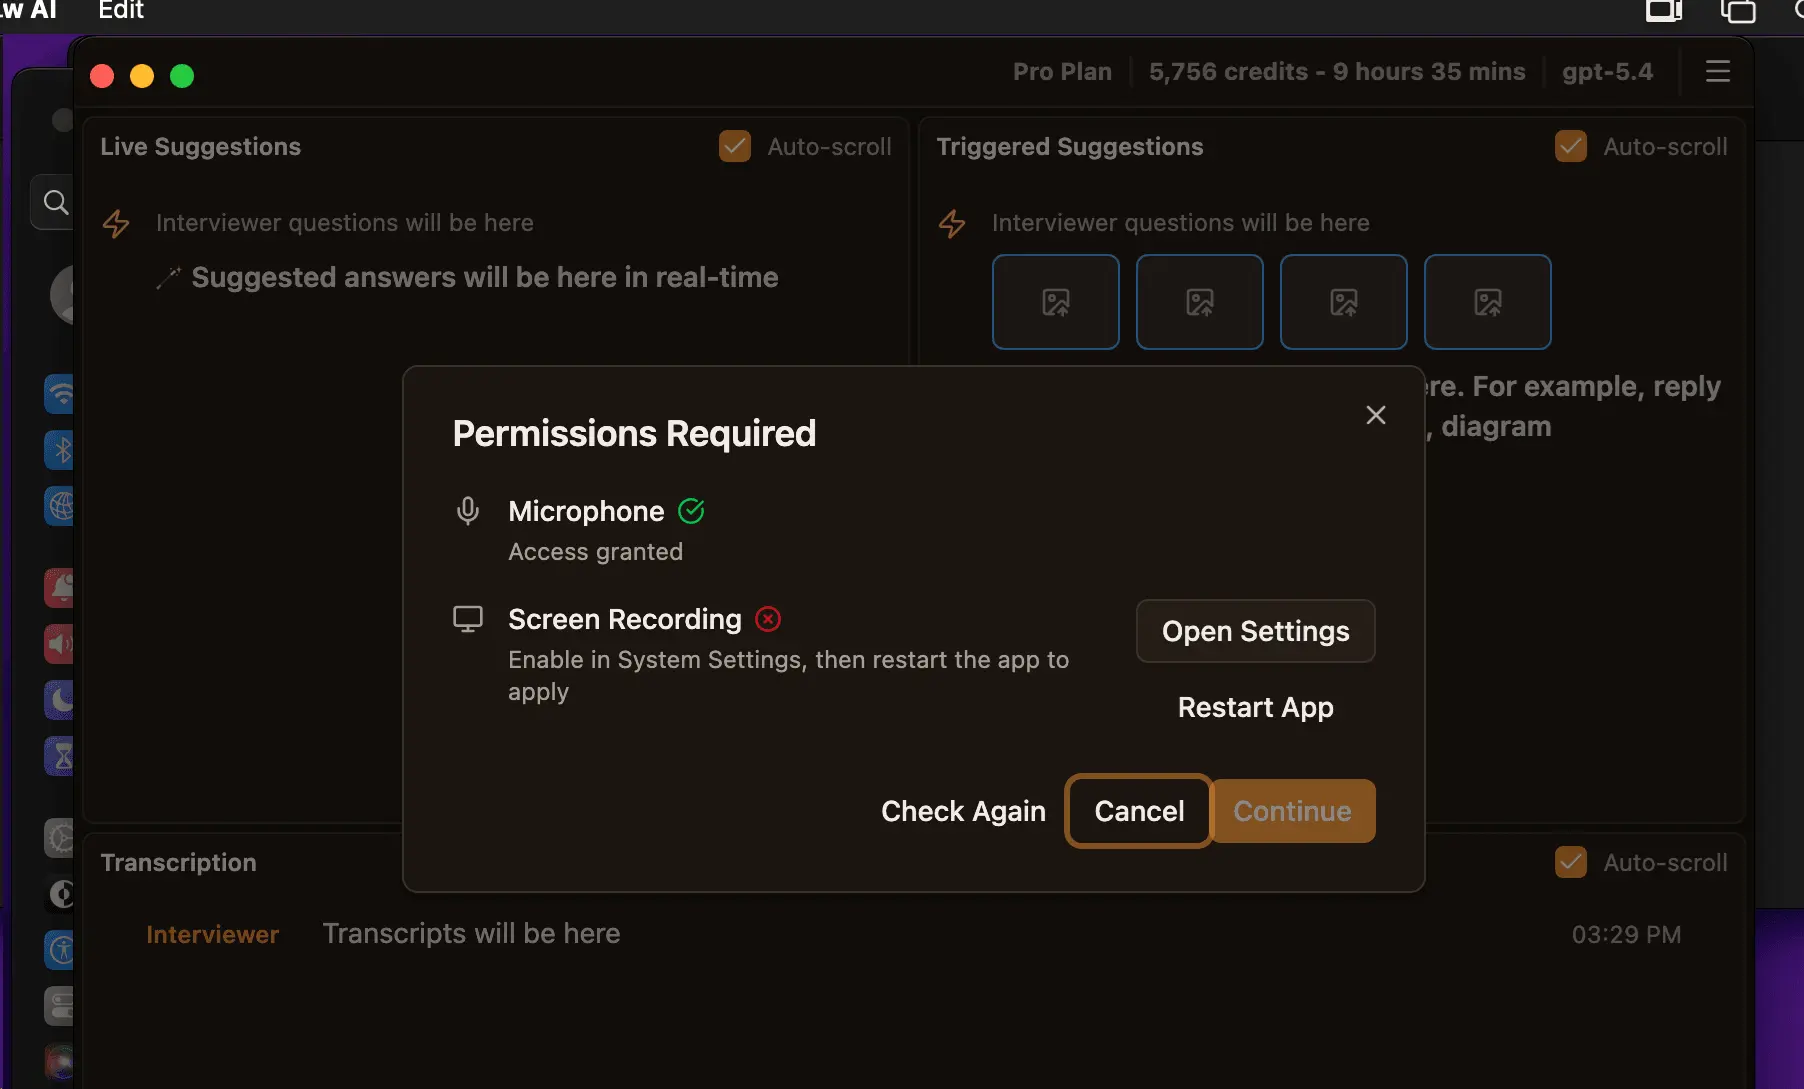Open Appearance icon in System Settings sidebar
Screen dimensions: 1804x1089
tap(59, 894)
